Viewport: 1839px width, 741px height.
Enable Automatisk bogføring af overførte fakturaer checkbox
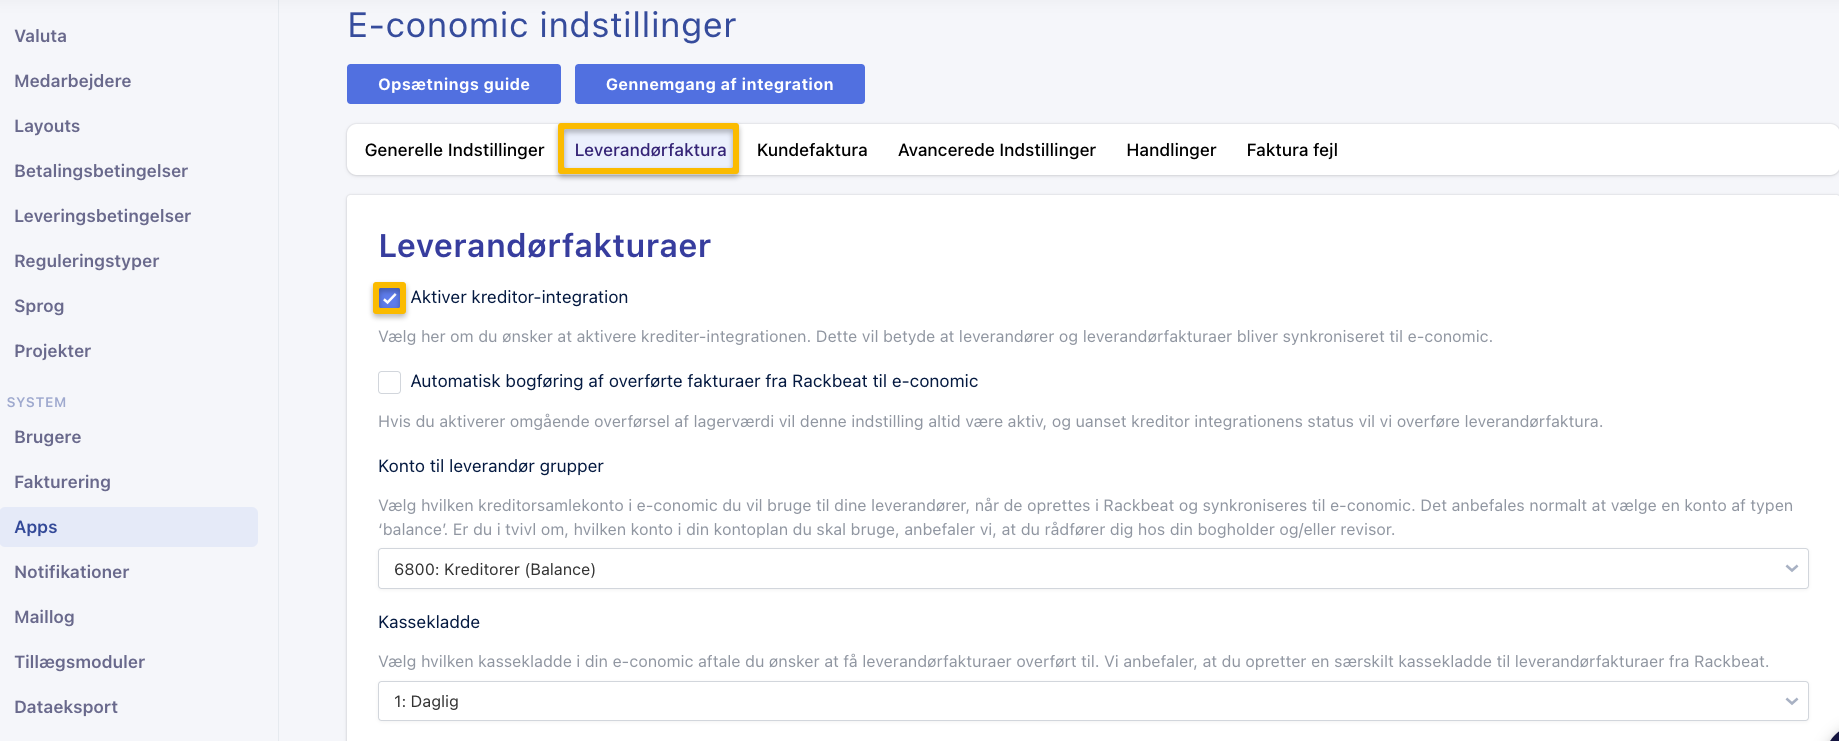point(389,382)
